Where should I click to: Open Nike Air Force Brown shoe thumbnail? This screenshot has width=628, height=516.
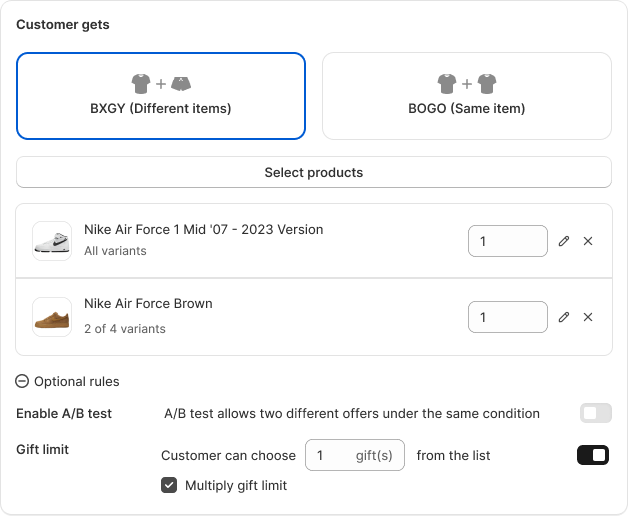[x=52, y=317]
